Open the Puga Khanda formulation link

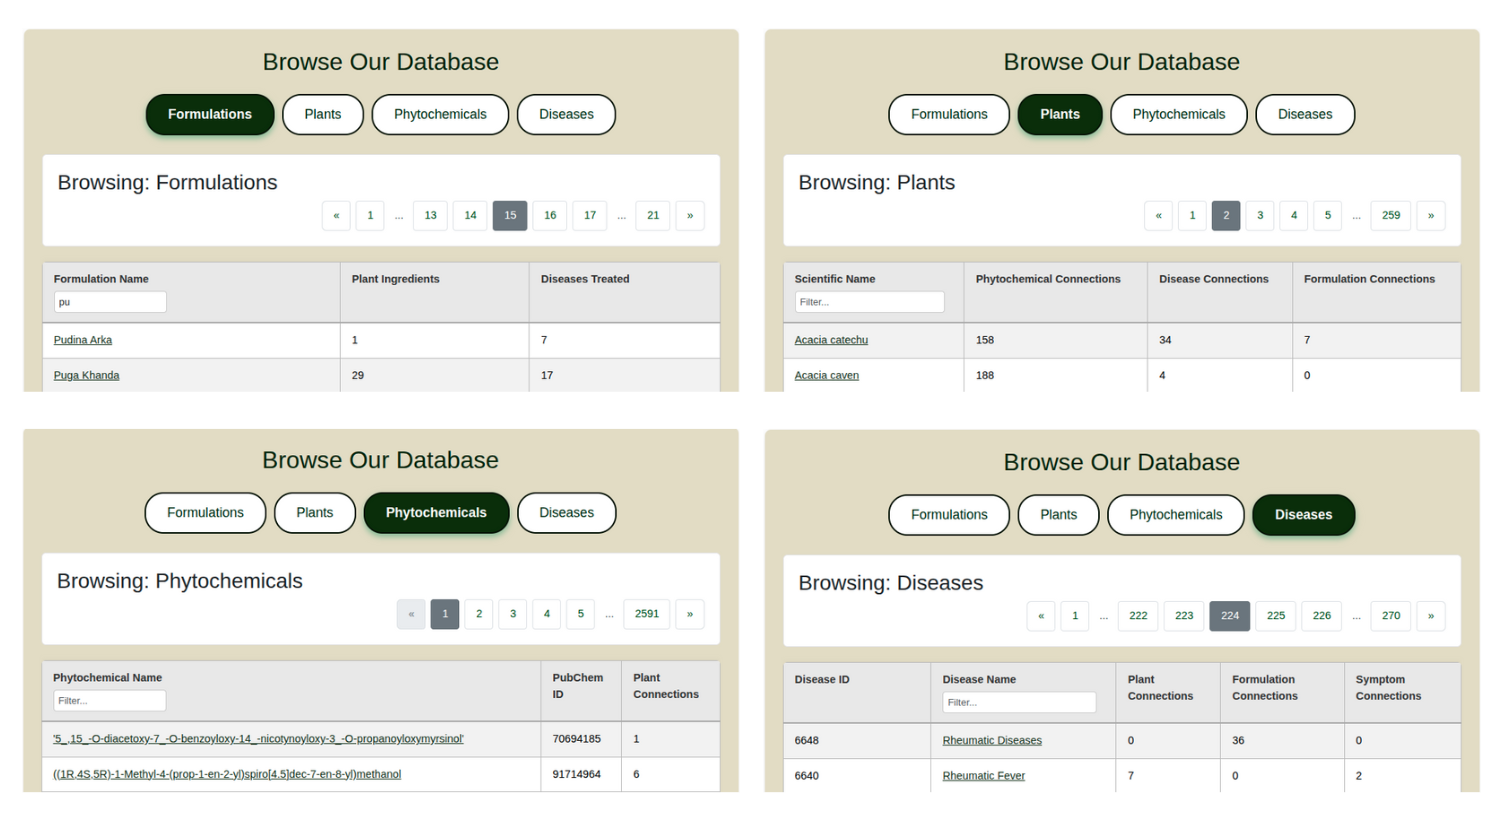click(86, 376)
